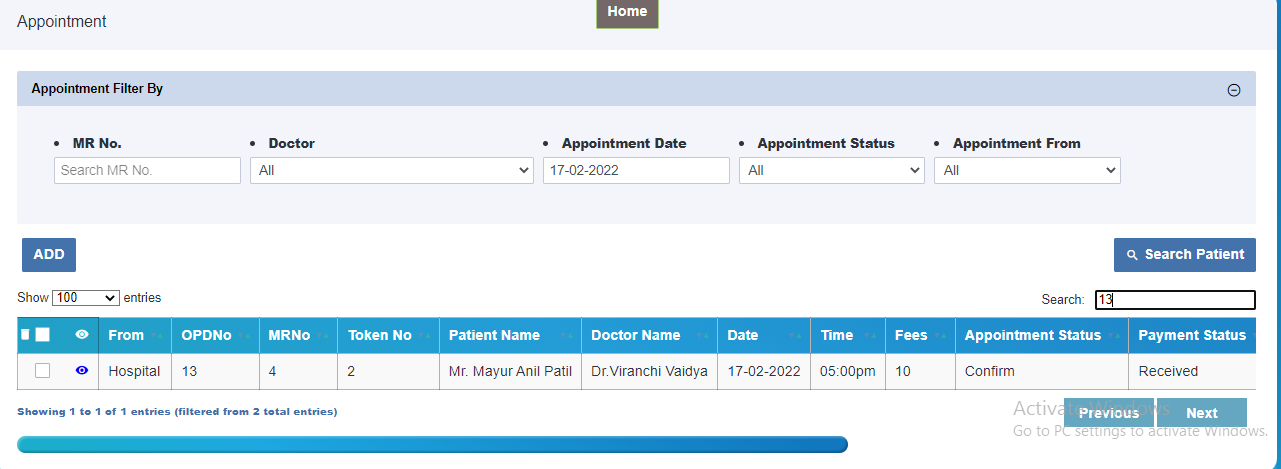Toggle the select-all checkbox in header
Screen dimensions: 1281x469
pos(42,335)
